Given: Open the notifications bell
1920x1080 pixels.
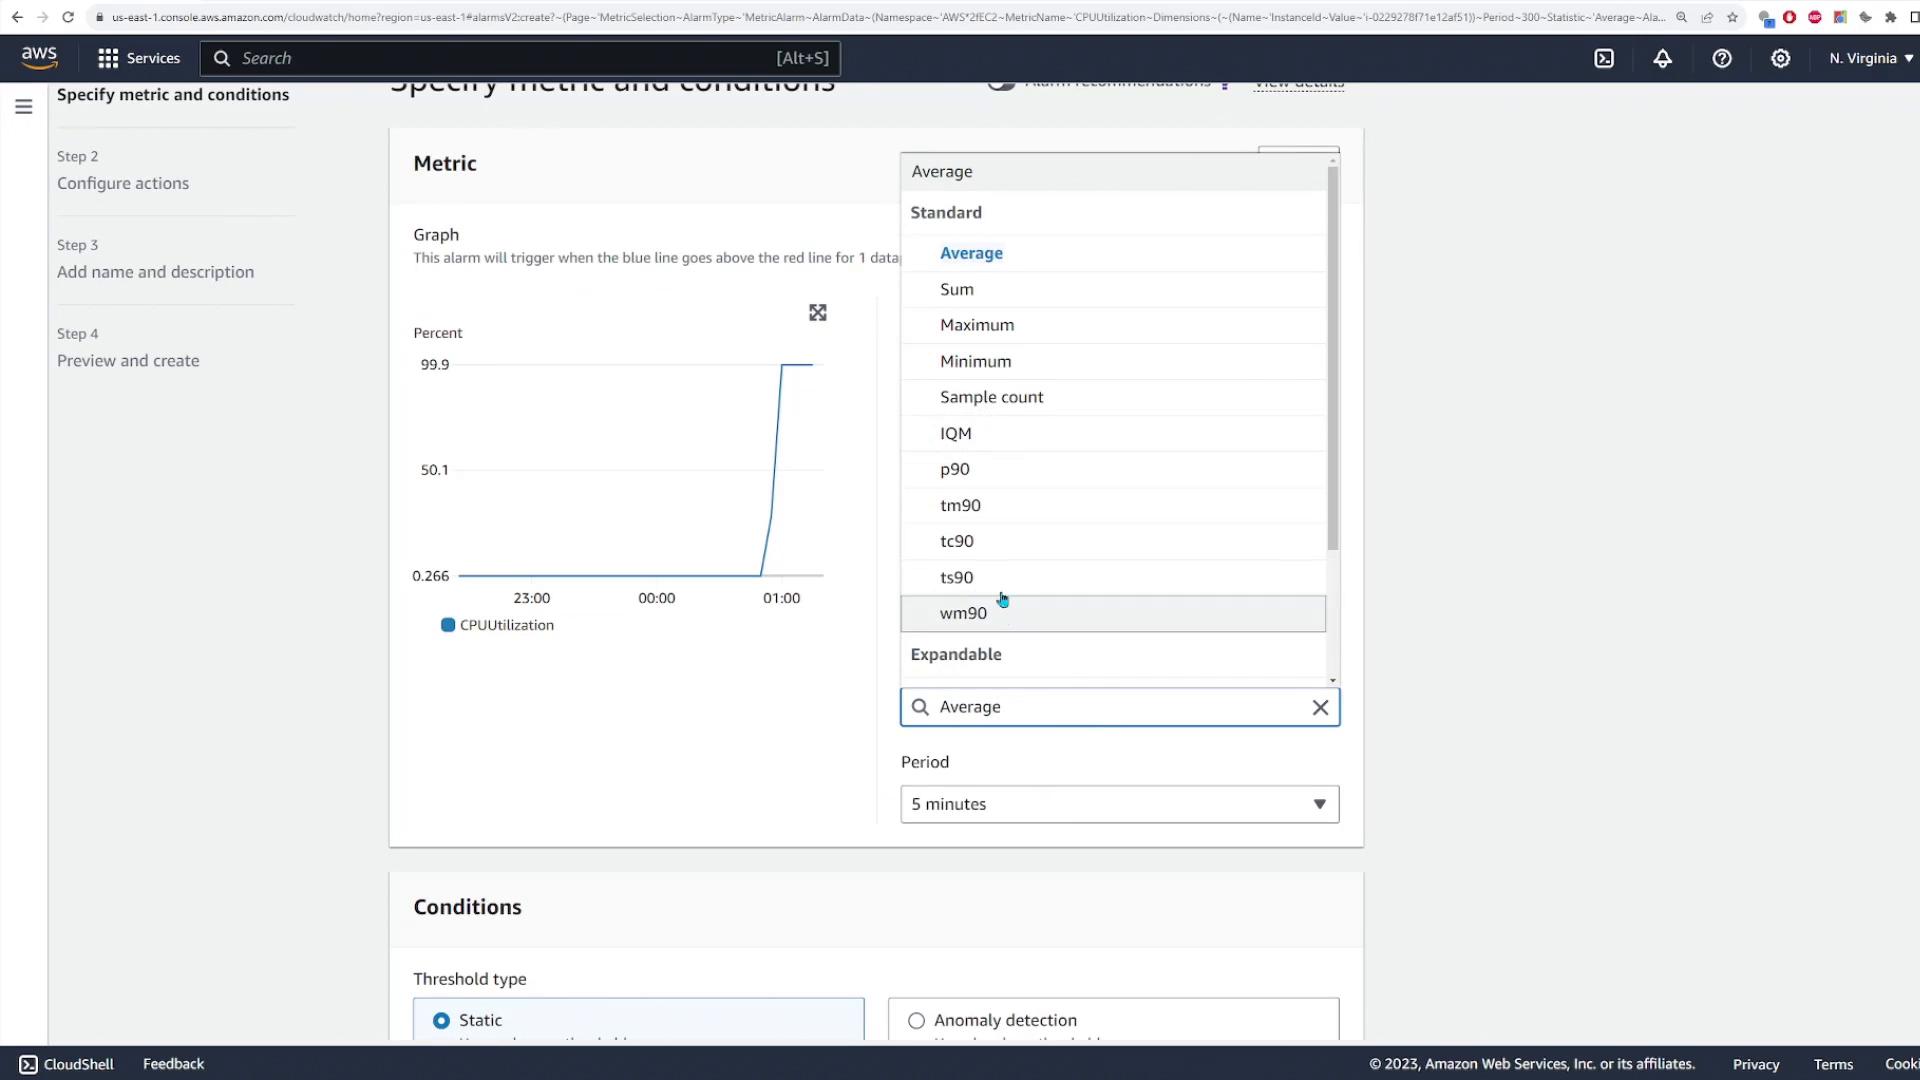Looking at the screenshot, I should coord(1662,58).
